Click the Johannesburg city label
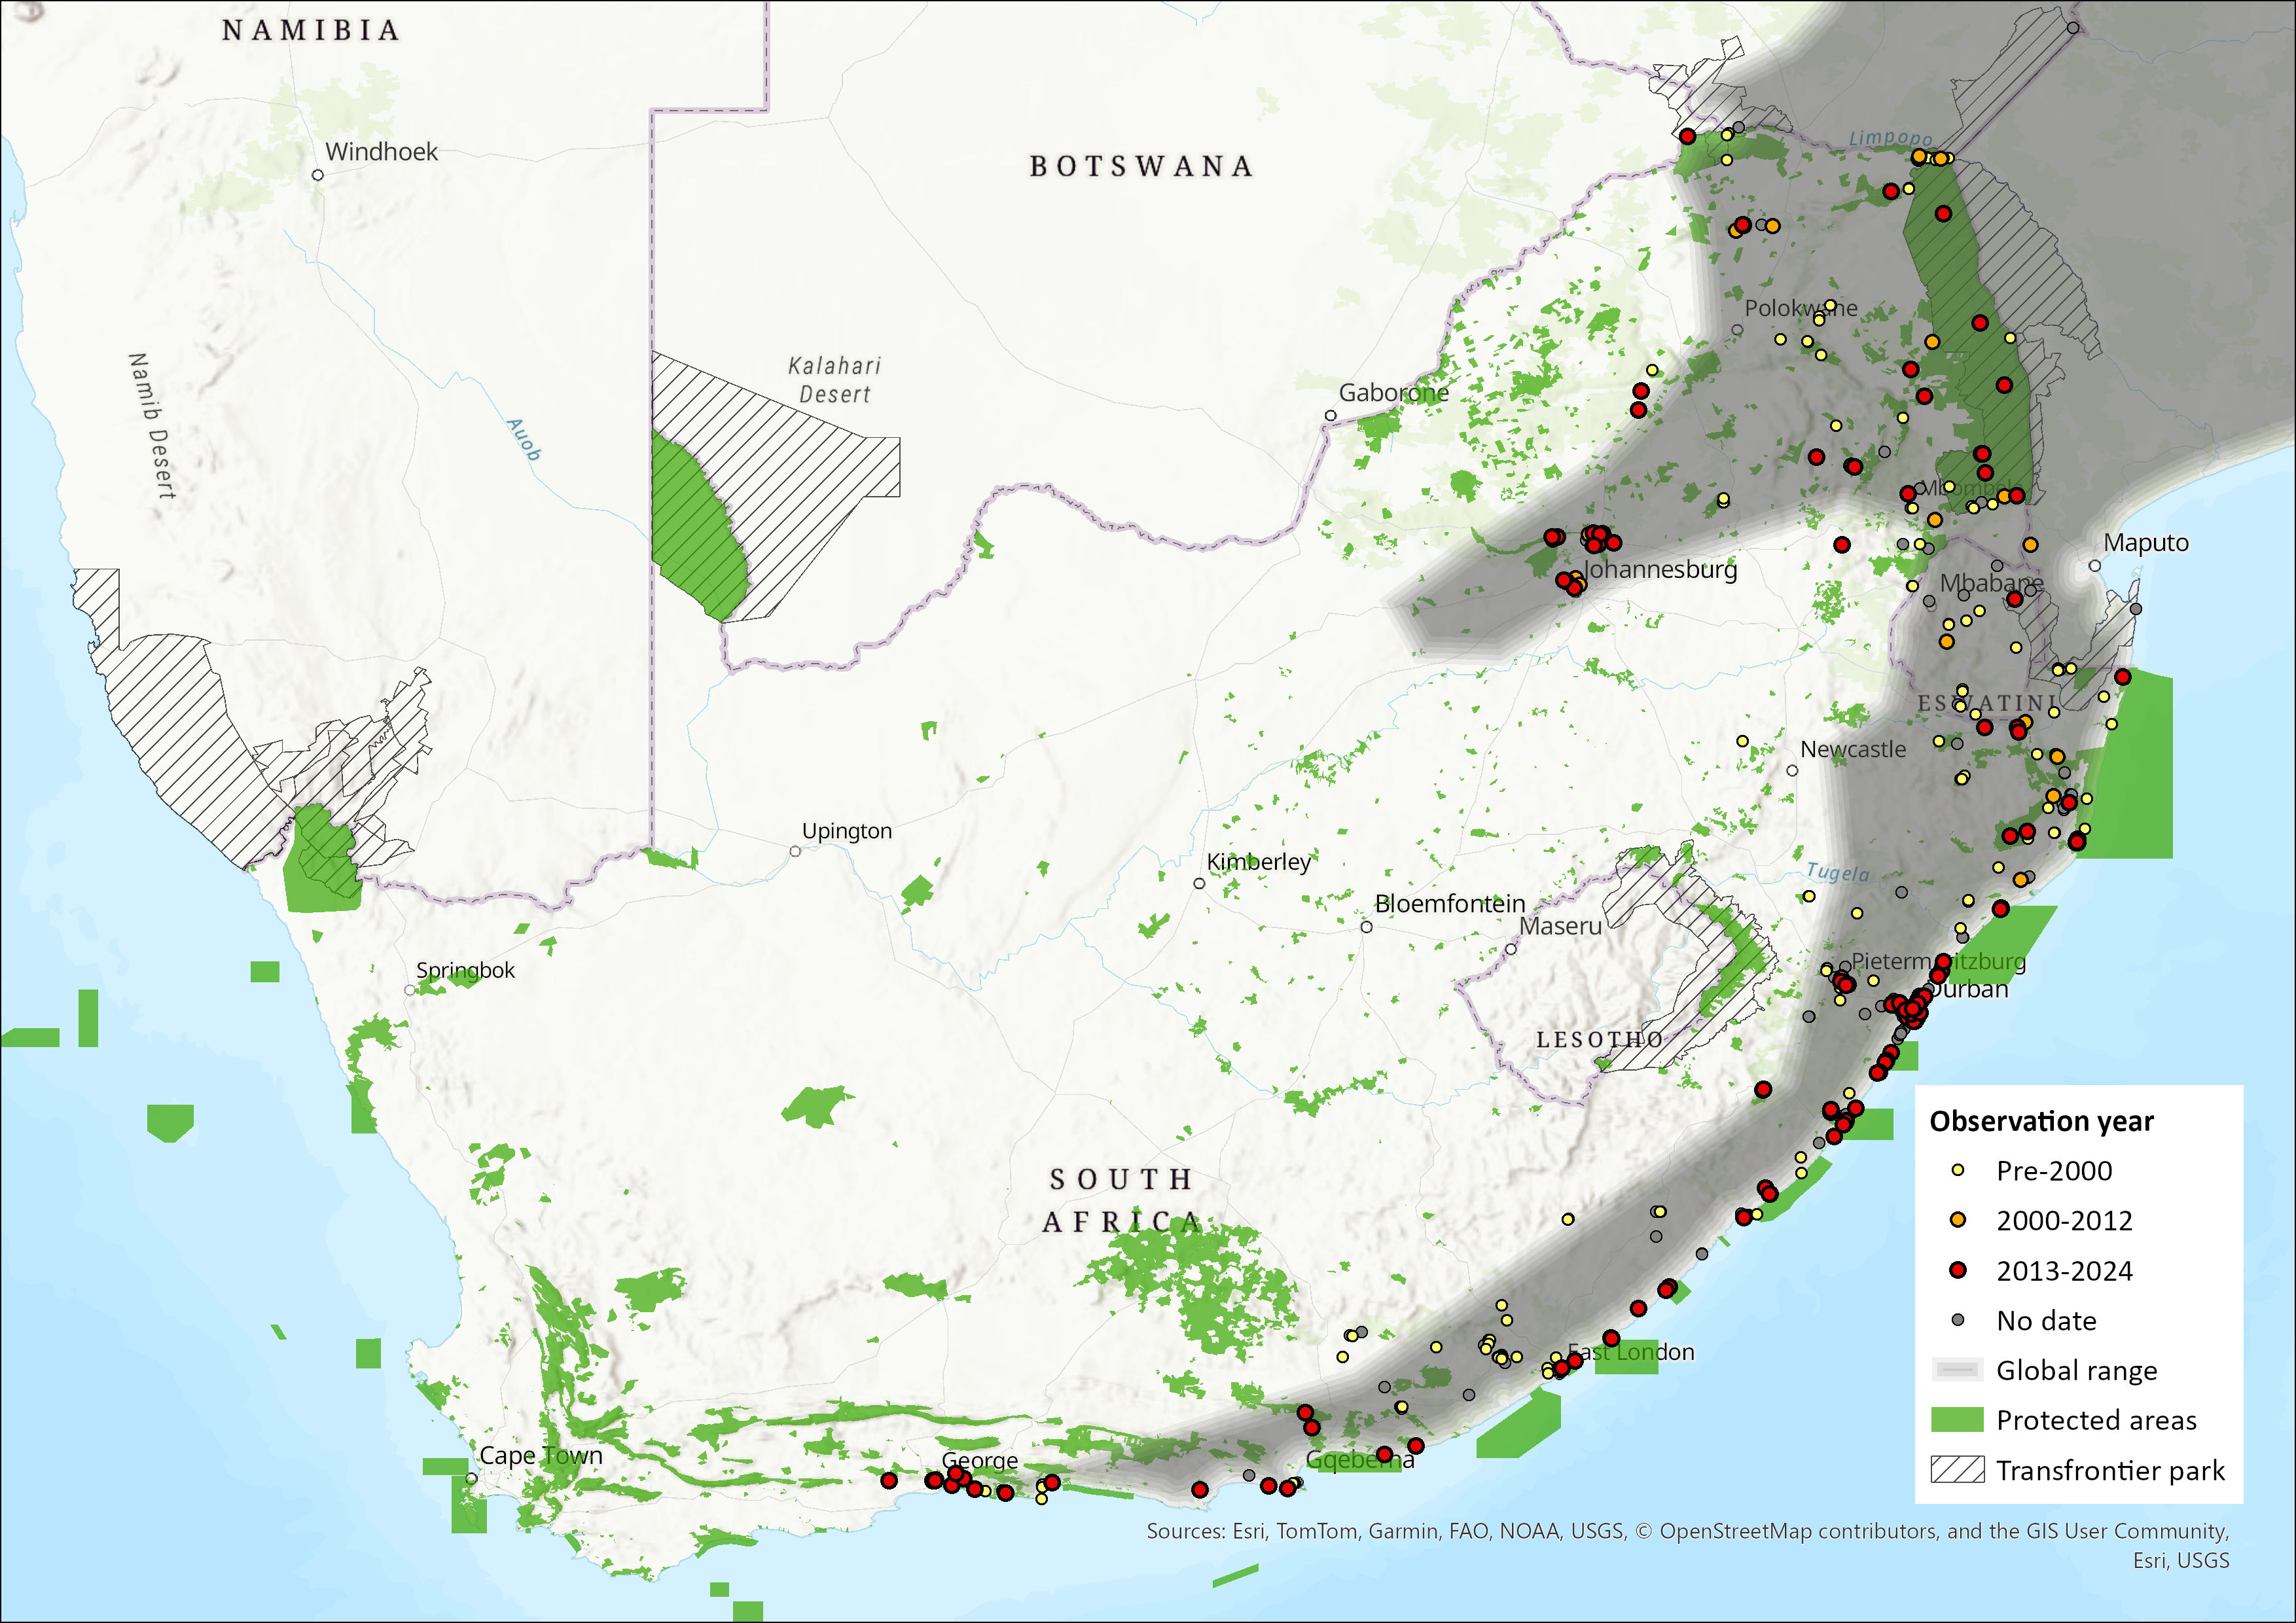The width and height of the screenshot is (2296, 1623). (1660, 570)
